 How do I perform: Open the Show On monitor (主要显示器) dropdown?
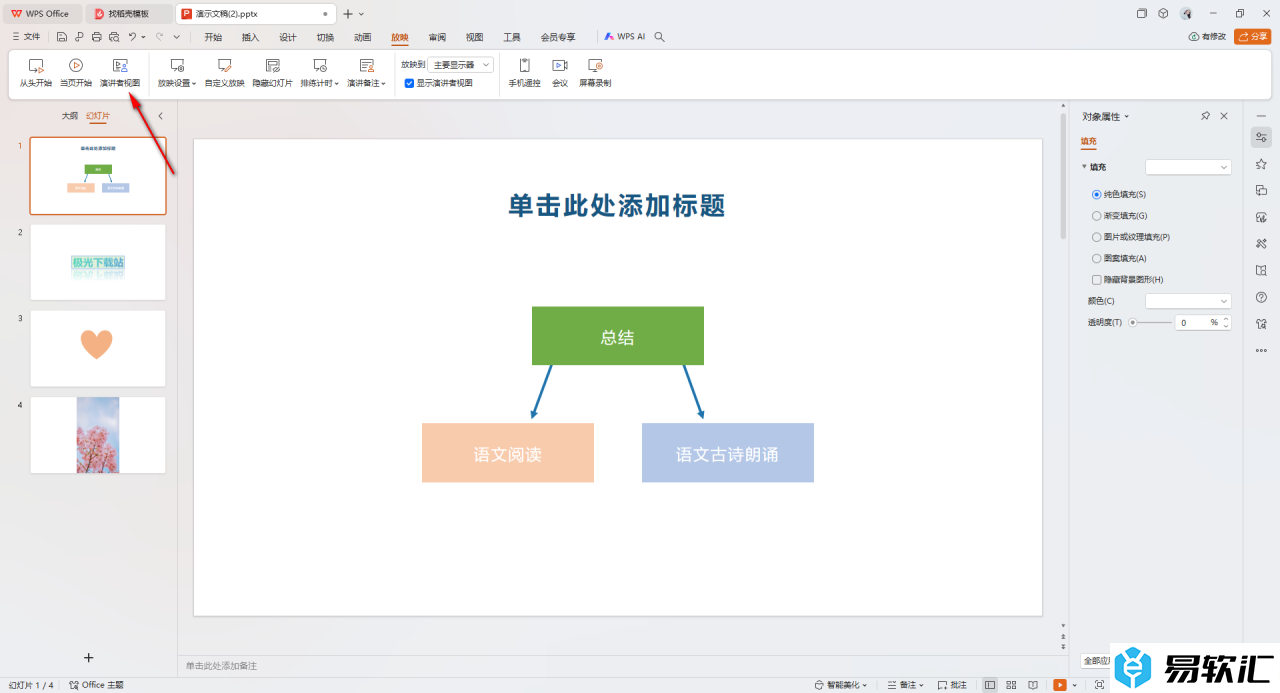(461, 64)
